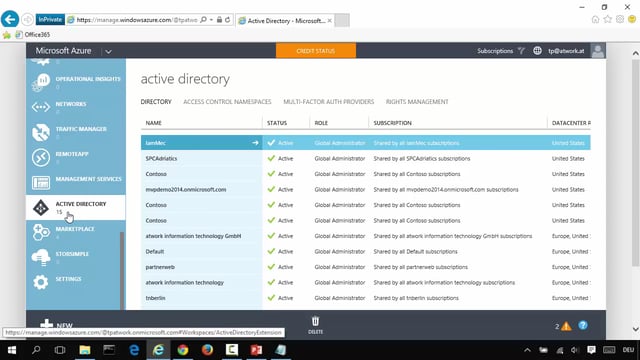Open the Settings gear in sidebar
Image resolution: width=640 pixels, height=360 pixels.
click(41, 282)
